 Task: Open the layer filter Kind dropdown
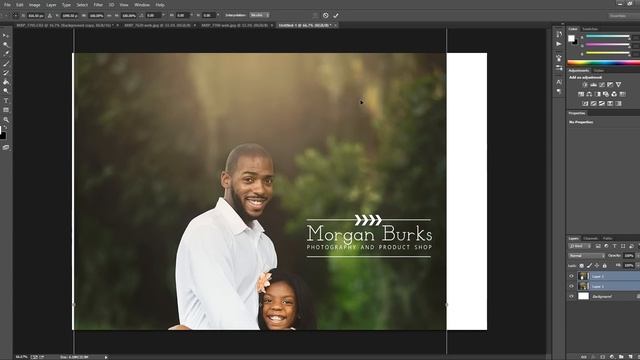click(x=580, y=246)
